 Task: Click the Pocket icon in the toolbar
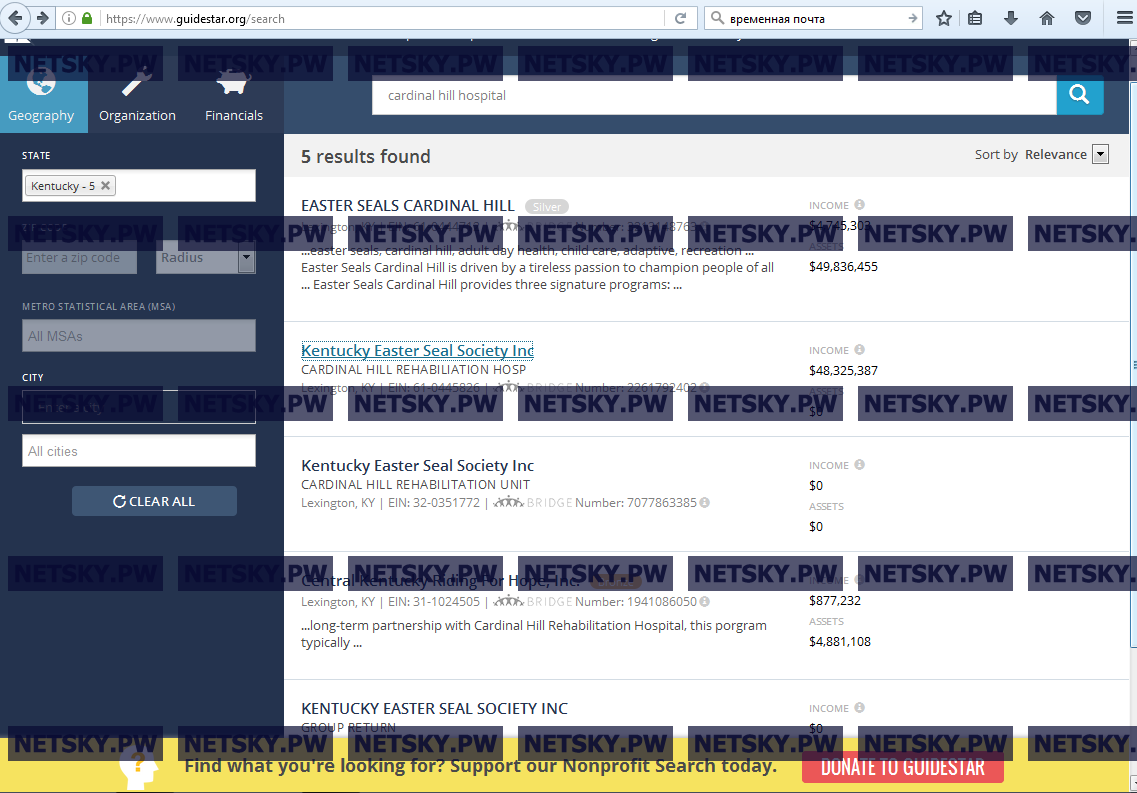1082,18
